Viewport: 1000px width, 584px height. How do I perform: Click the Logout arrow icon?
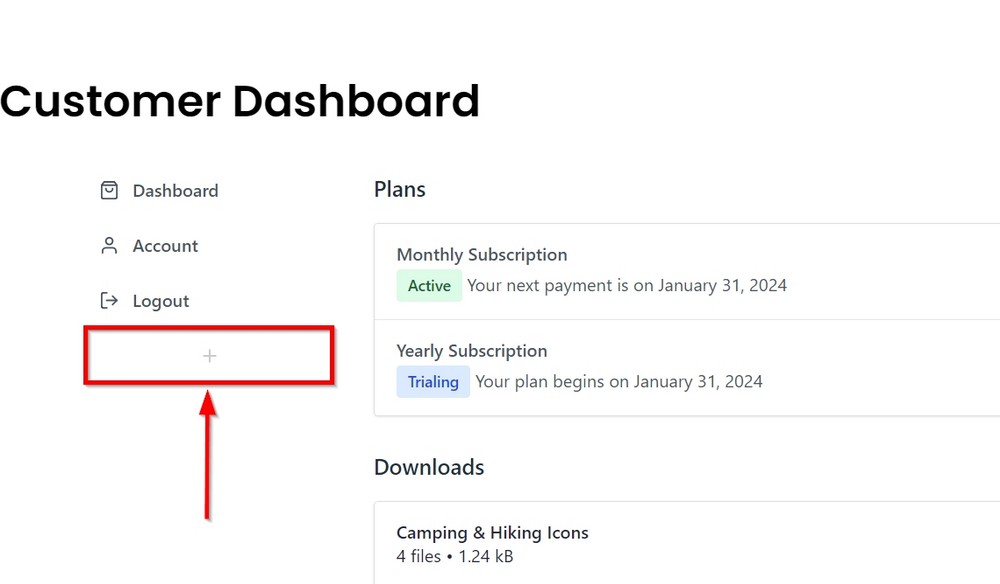pyautogui.click(x=108, y=300)
